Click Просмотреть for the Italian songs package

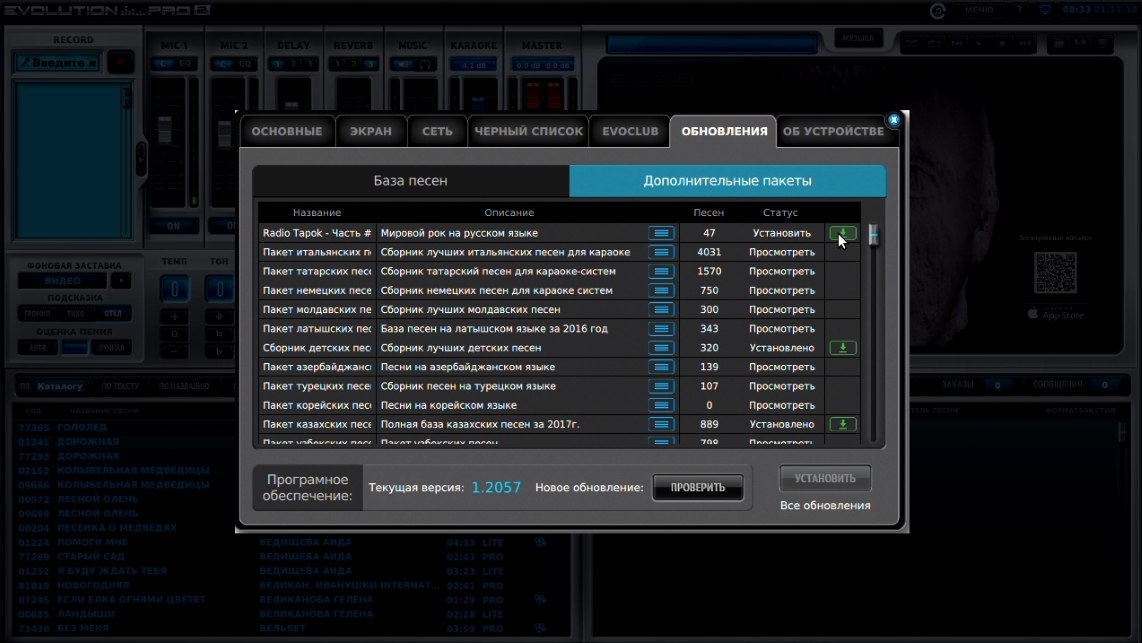click(x=781, y=252)
